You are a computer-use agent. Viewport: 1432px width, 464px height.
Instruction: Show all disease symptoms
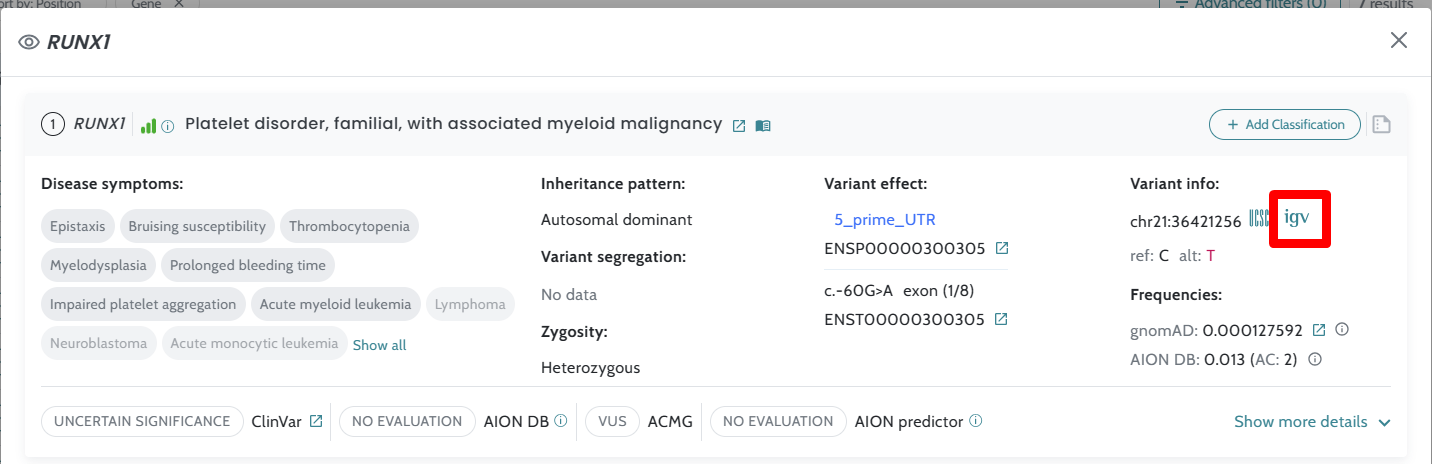pos(379,345)
